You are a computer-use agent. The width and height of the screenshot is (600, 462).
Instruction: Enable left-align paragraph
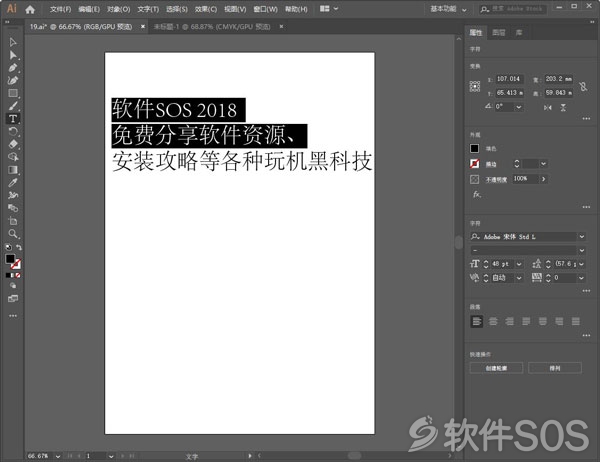click(476, 322)
